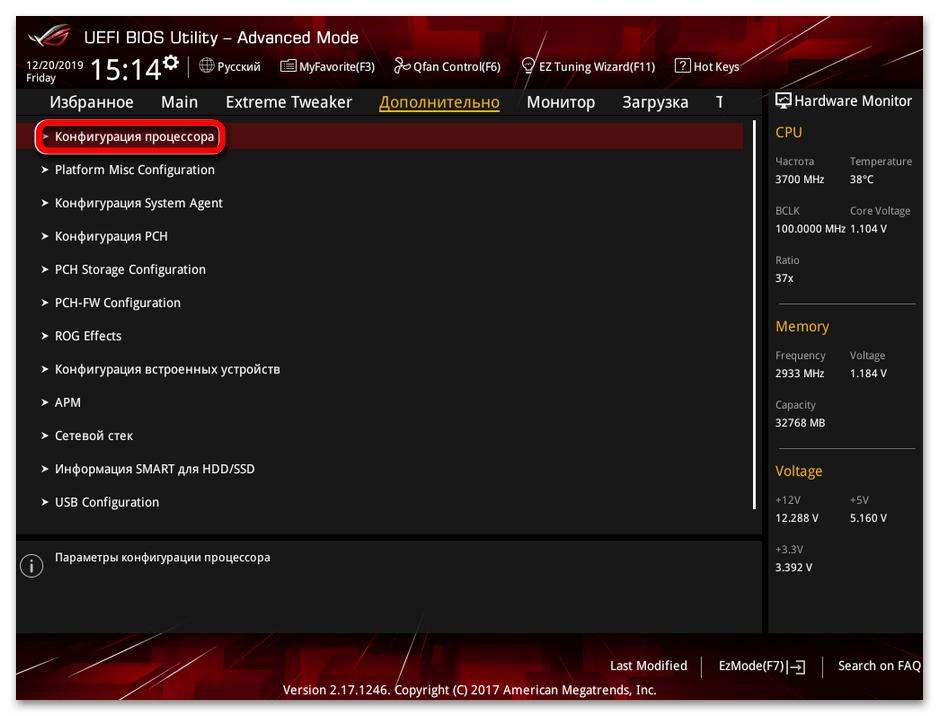Click the Hardware Monitor screen icon
Screen dimensions: 939x716
tap(783, 101)
